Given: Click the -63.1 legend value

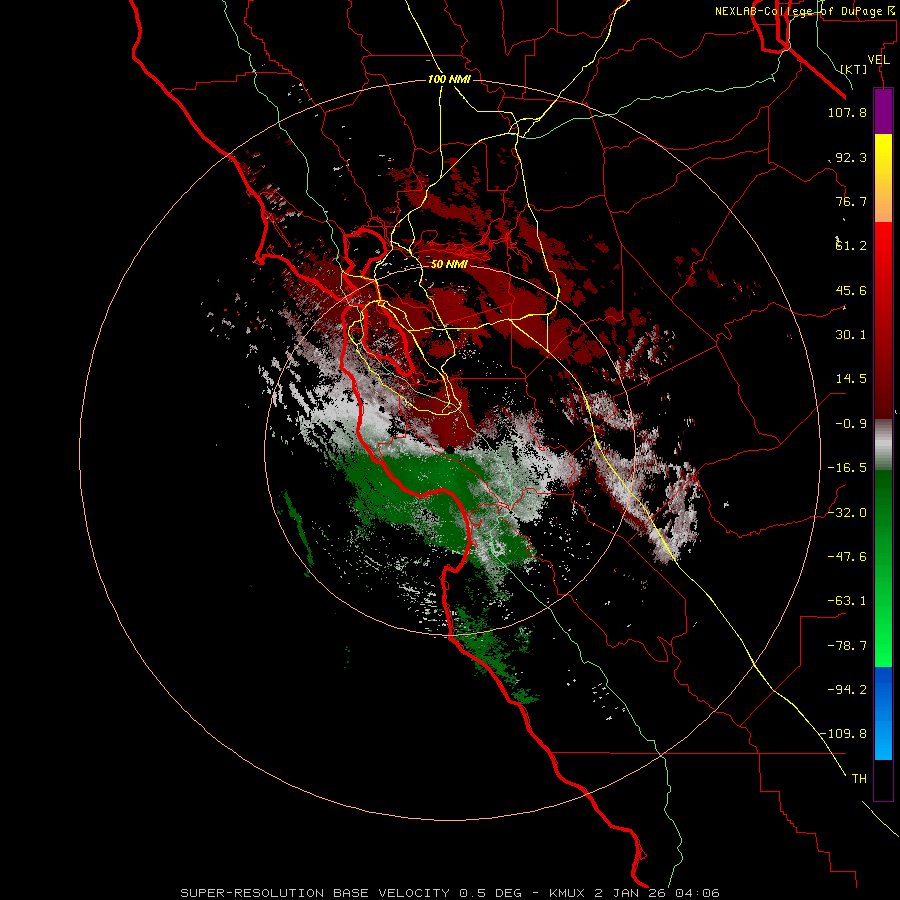Looking at the screenshot, I should pyautogui.click(x=847, y=601).
